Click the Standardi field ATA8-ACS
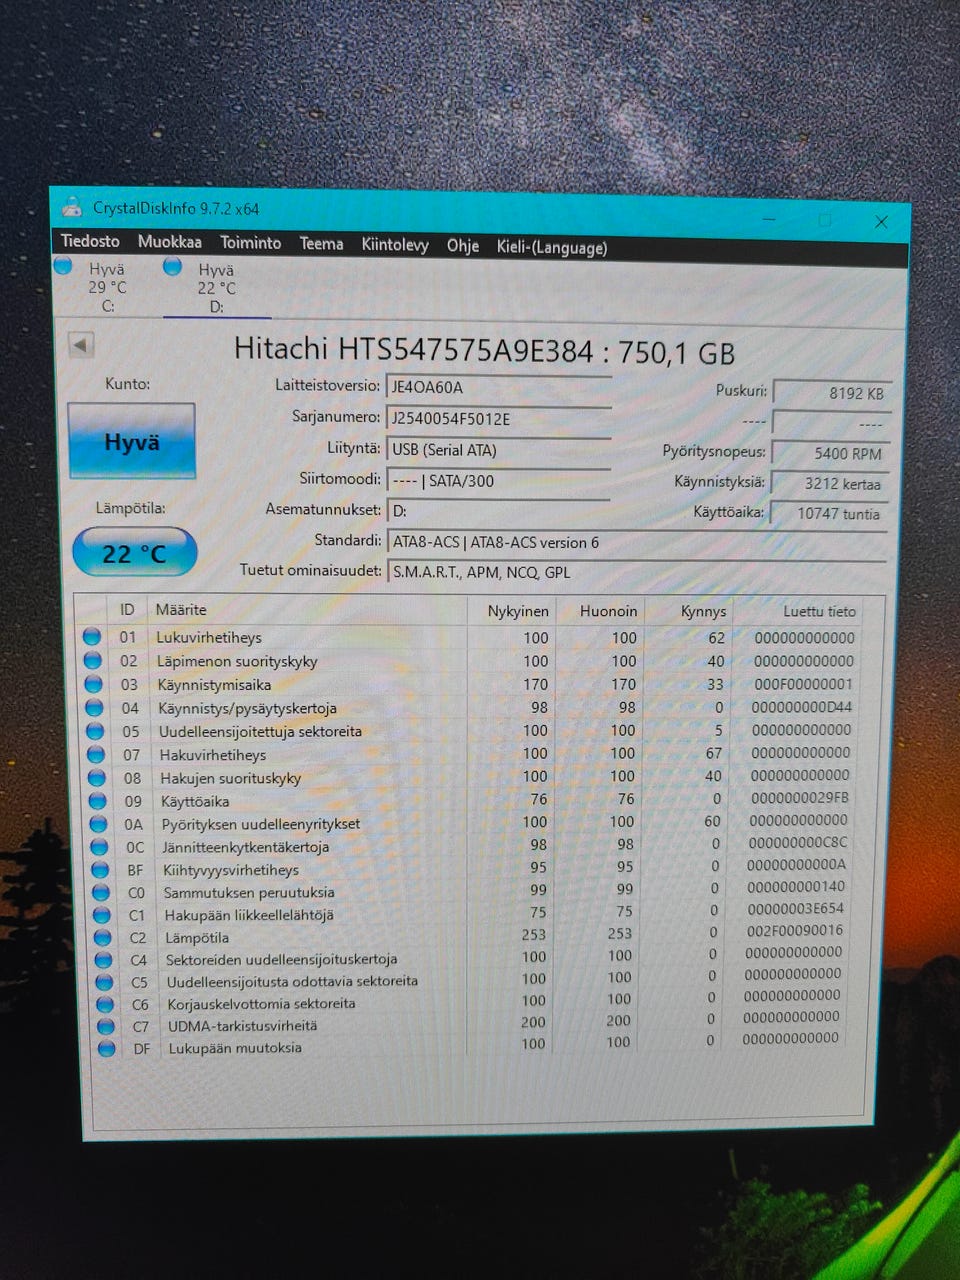Image resolution: width=960 pixels, height=1280 pixels. [x=636, y=542]
